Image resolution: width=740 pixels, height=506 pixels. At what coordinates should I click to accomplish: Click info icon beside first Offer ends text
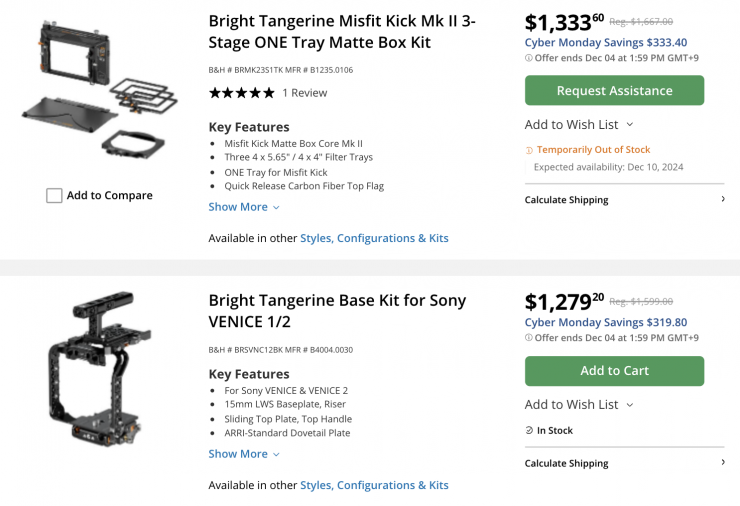tap(529, 58)
